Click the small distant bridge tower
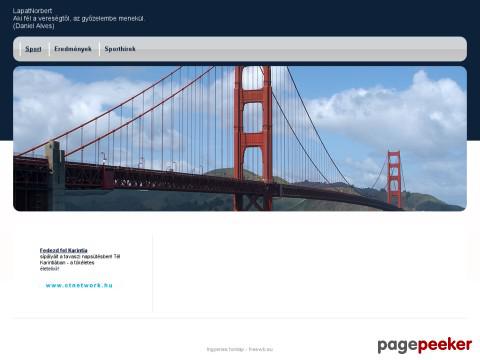 [x=394, y=179]
